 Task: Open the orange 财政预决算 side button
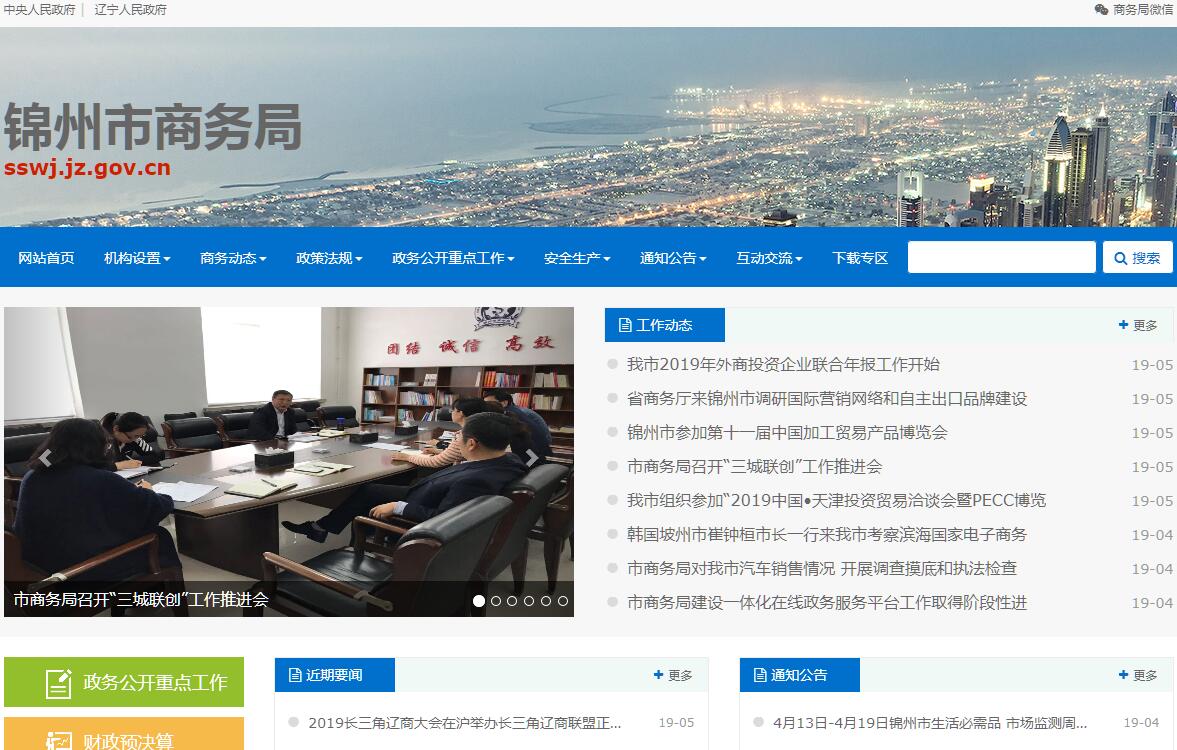(x=124, y=733)
